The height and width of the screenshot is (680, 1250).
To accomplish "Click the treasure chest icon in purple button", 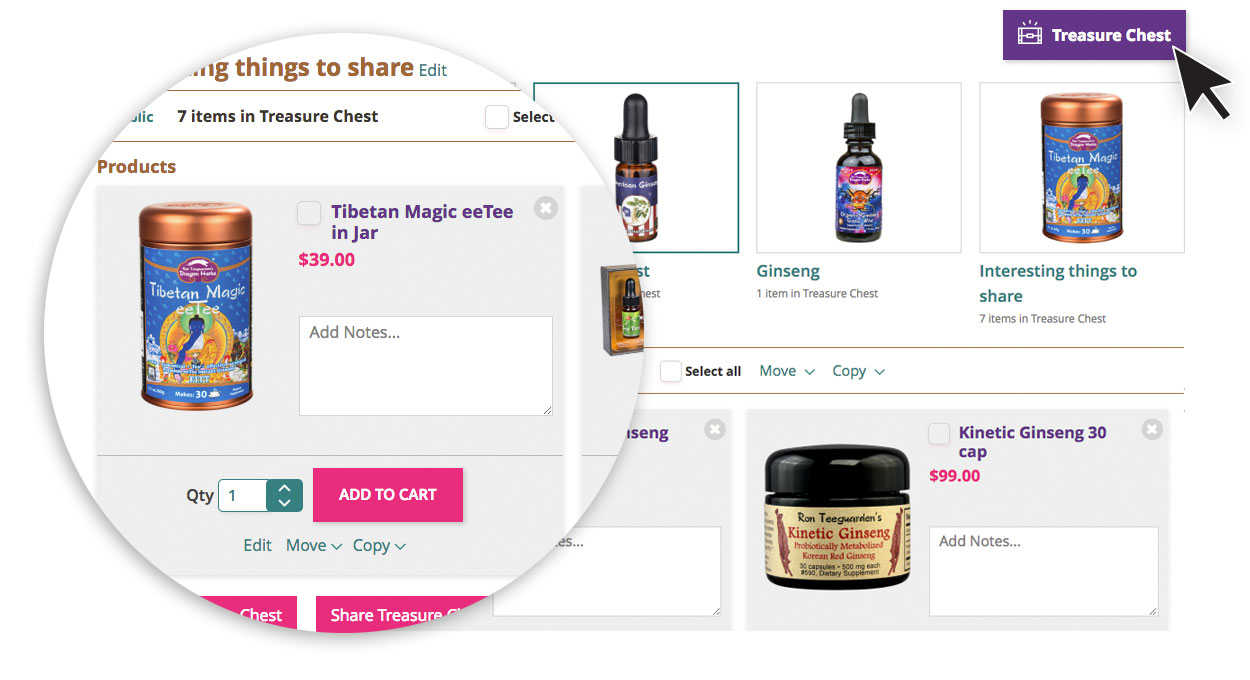I will point(1030,35).
